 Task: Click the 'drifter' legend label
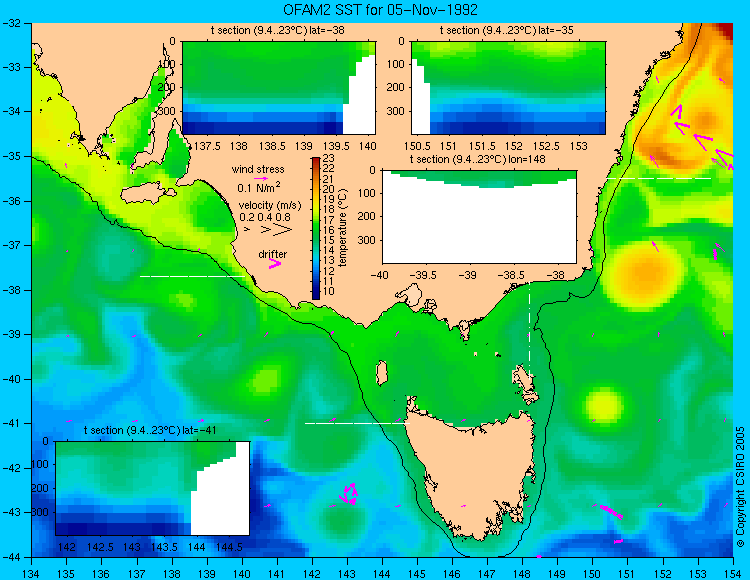point(273,254)
